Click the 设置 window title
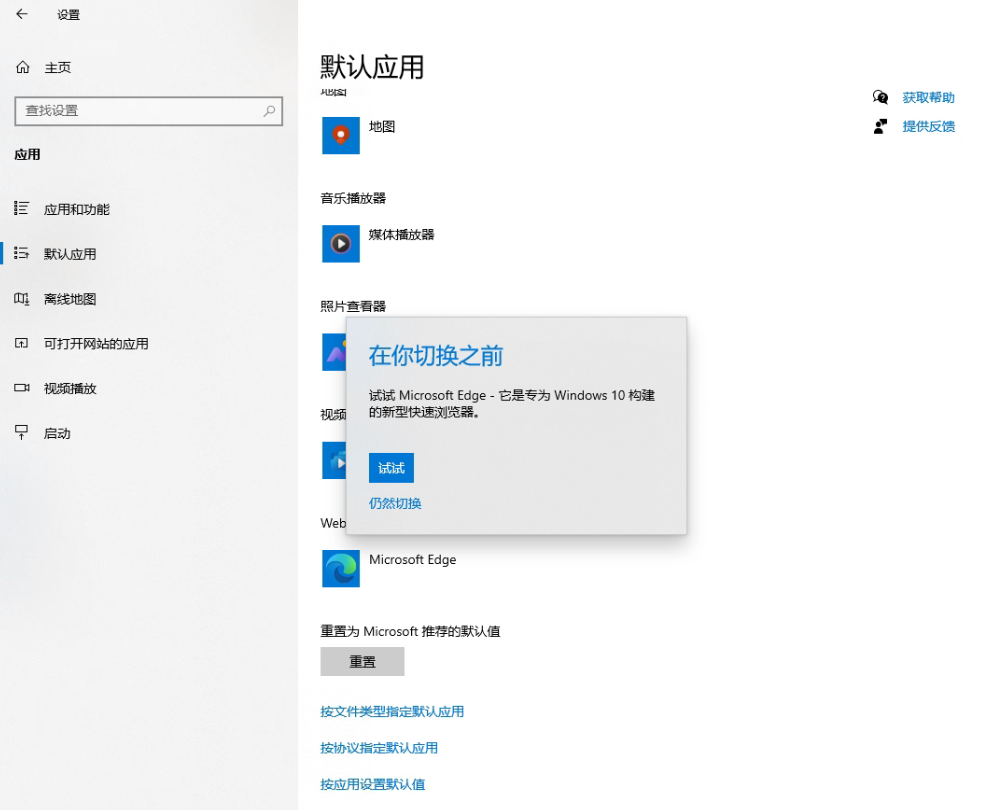This screenshot has width=982, height=810. coord(69,14)
